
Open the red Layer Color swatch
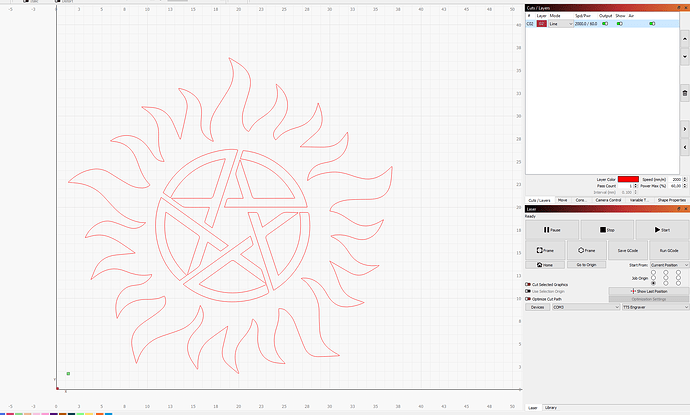(628, 180)
